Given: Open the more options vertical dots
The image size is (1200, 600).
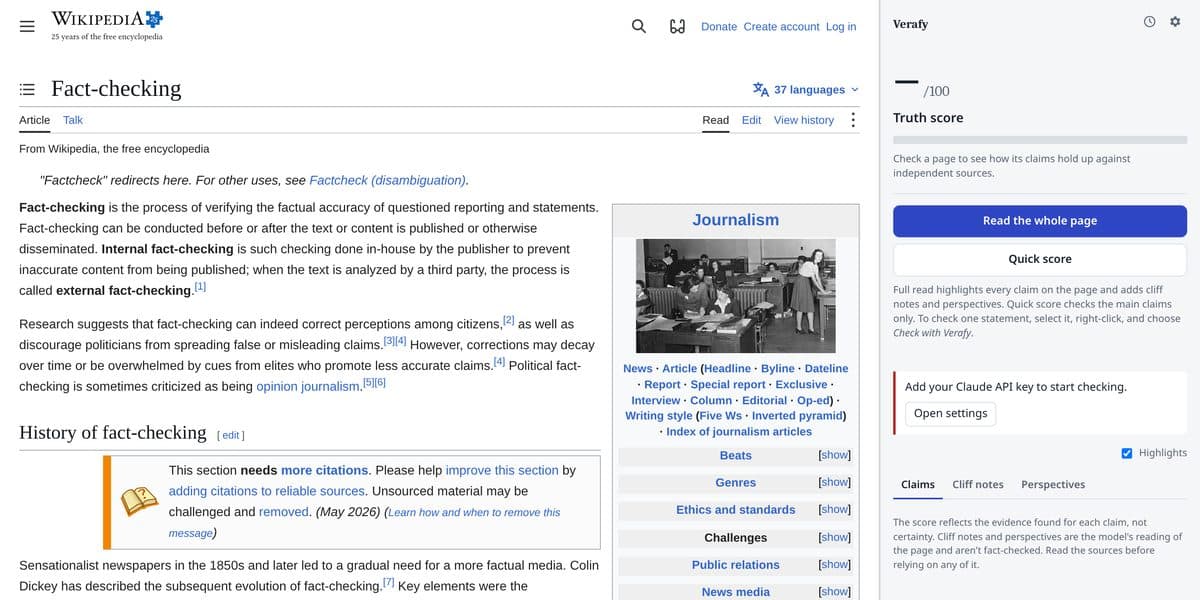Looking at the screenshot, I should tap(853, 120).
